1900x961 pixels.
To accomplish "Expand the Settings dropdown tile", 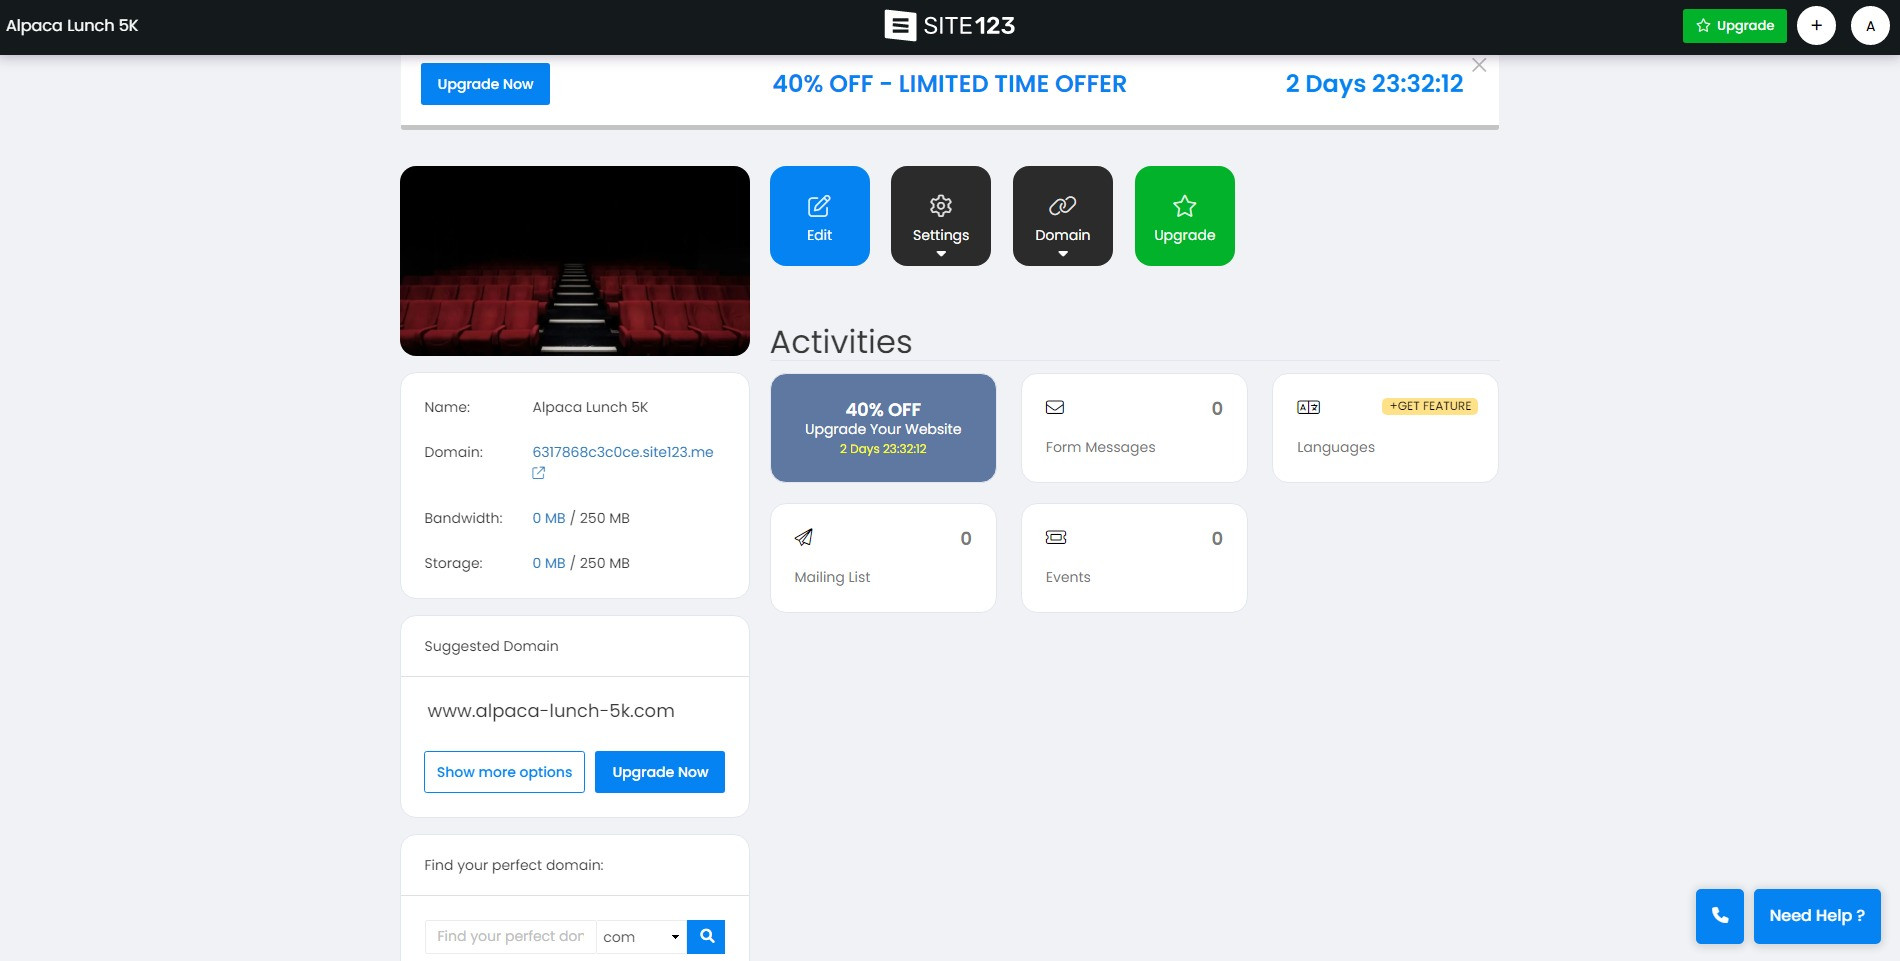I will [940, 216].
